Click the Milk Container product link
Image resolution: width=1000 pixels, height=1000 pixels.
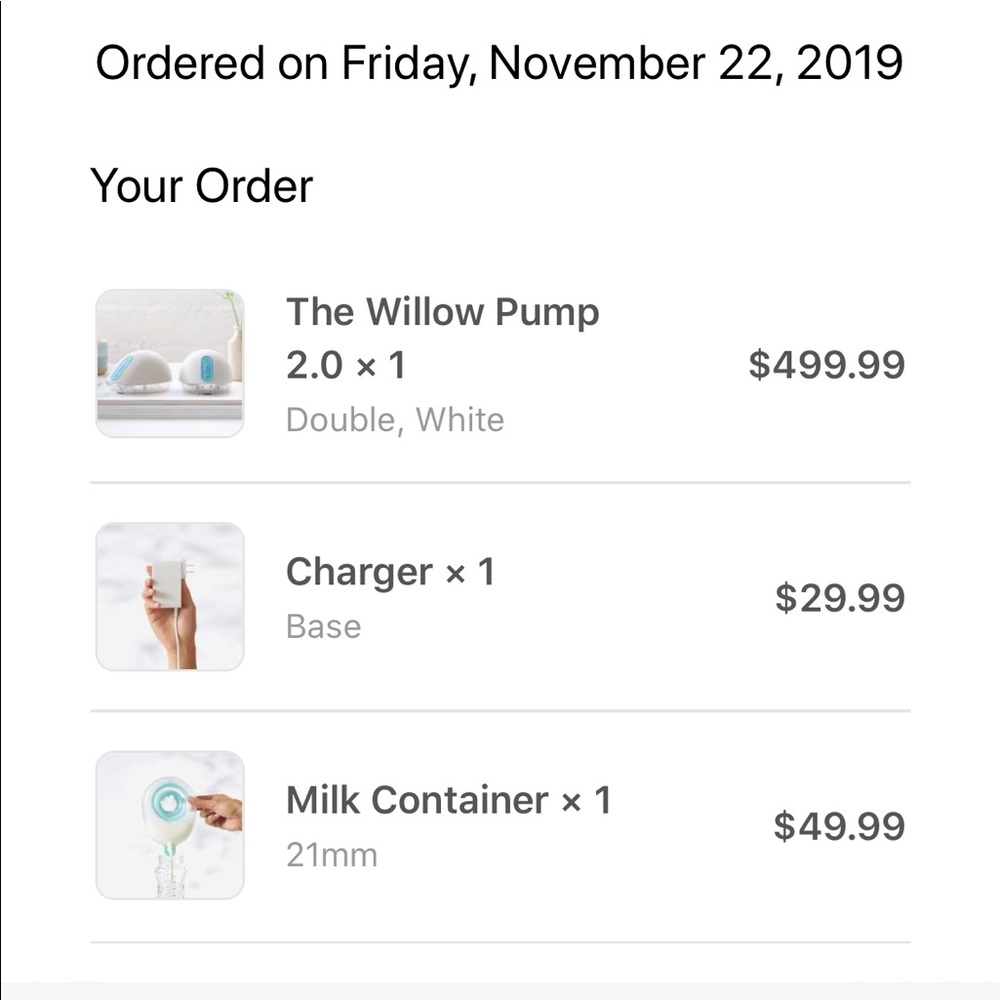420,800
